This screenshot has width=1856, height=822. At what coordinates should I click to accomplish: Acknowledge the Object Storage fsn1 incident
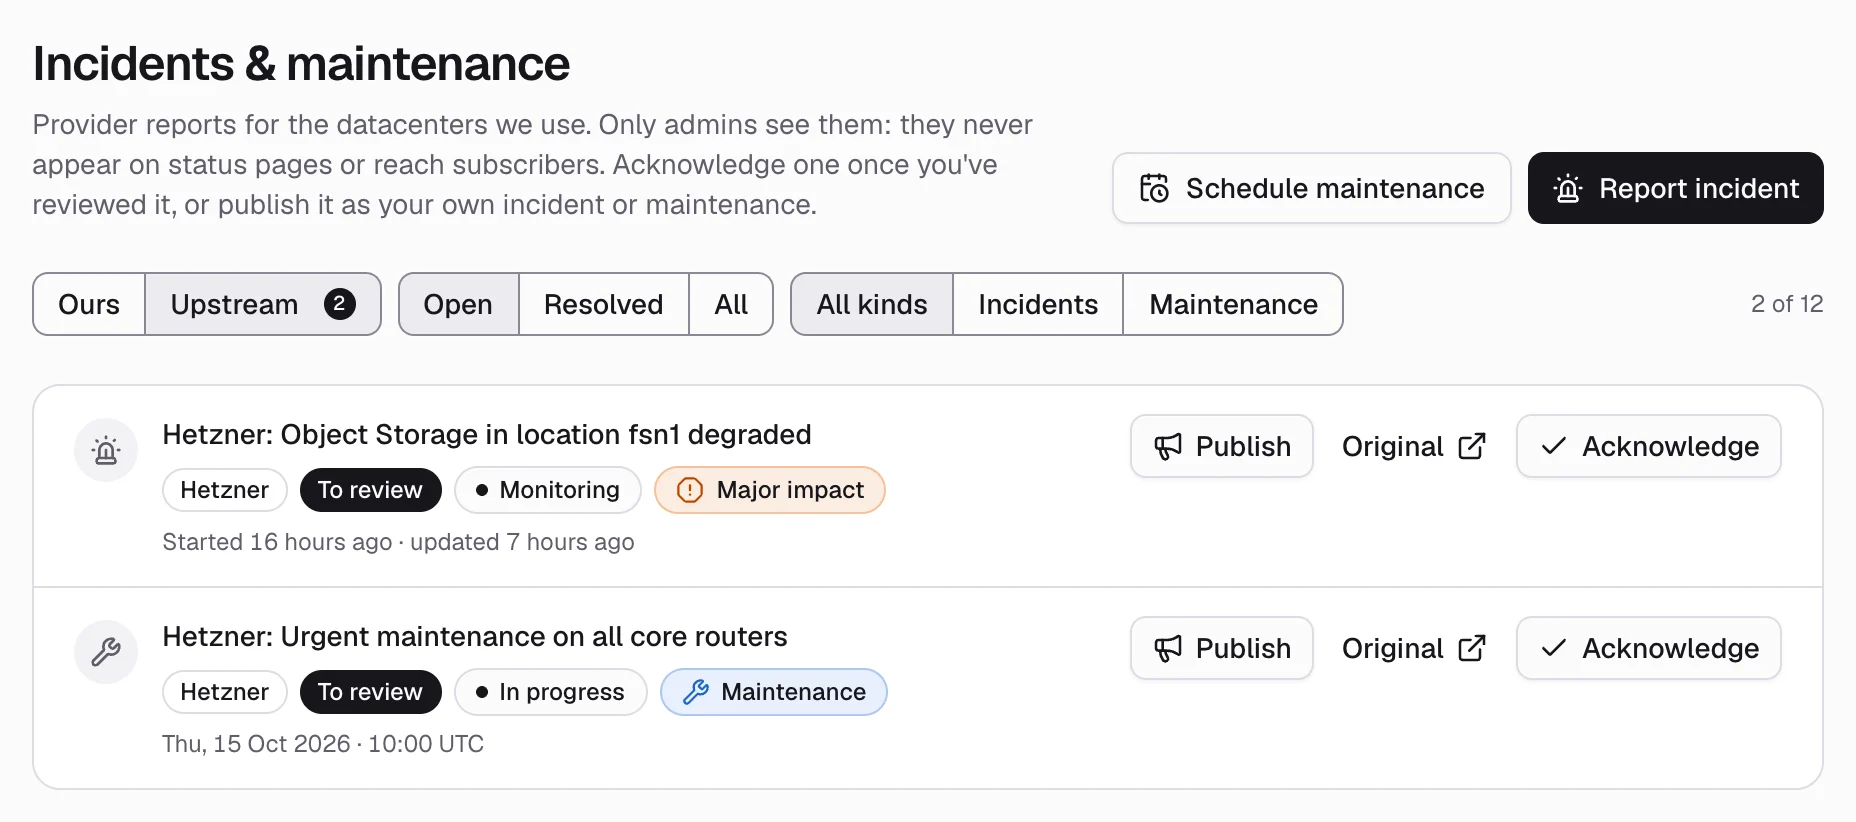(1649, 446)
